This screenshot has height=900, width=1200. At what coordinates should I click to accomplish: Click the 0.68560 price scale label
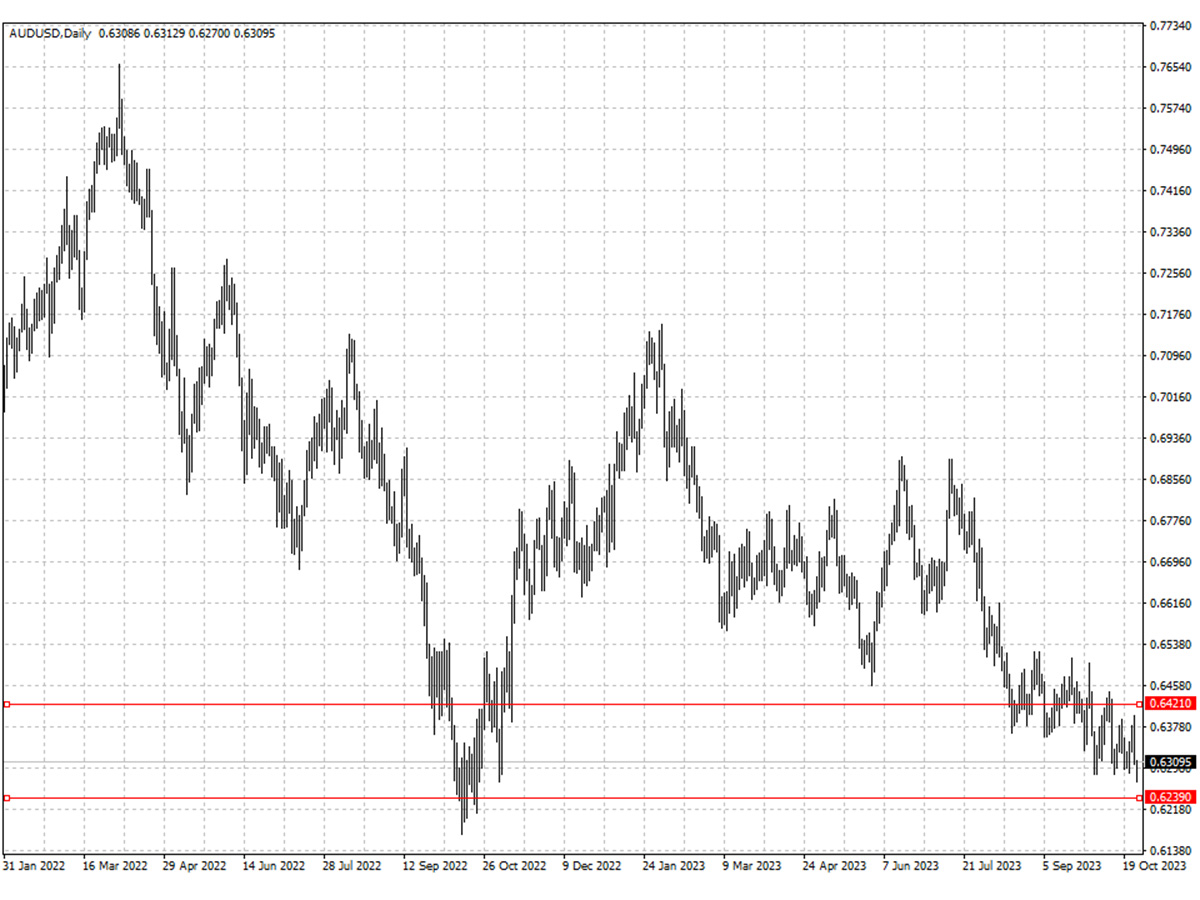click(x=1170, y=479)
